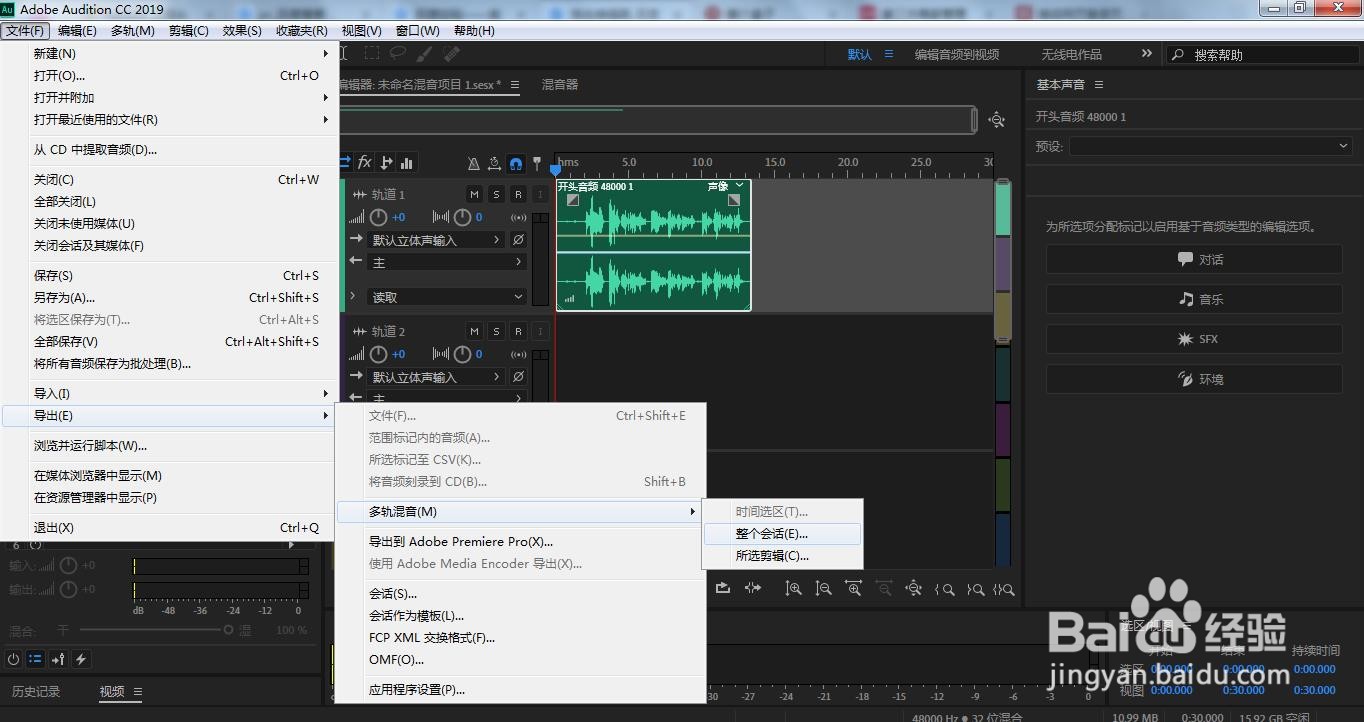Viewport: 1364px width, 722px height.
Task: Select 导出到 Adobe Premiere Pro(X)...
Action: (520, 542)
